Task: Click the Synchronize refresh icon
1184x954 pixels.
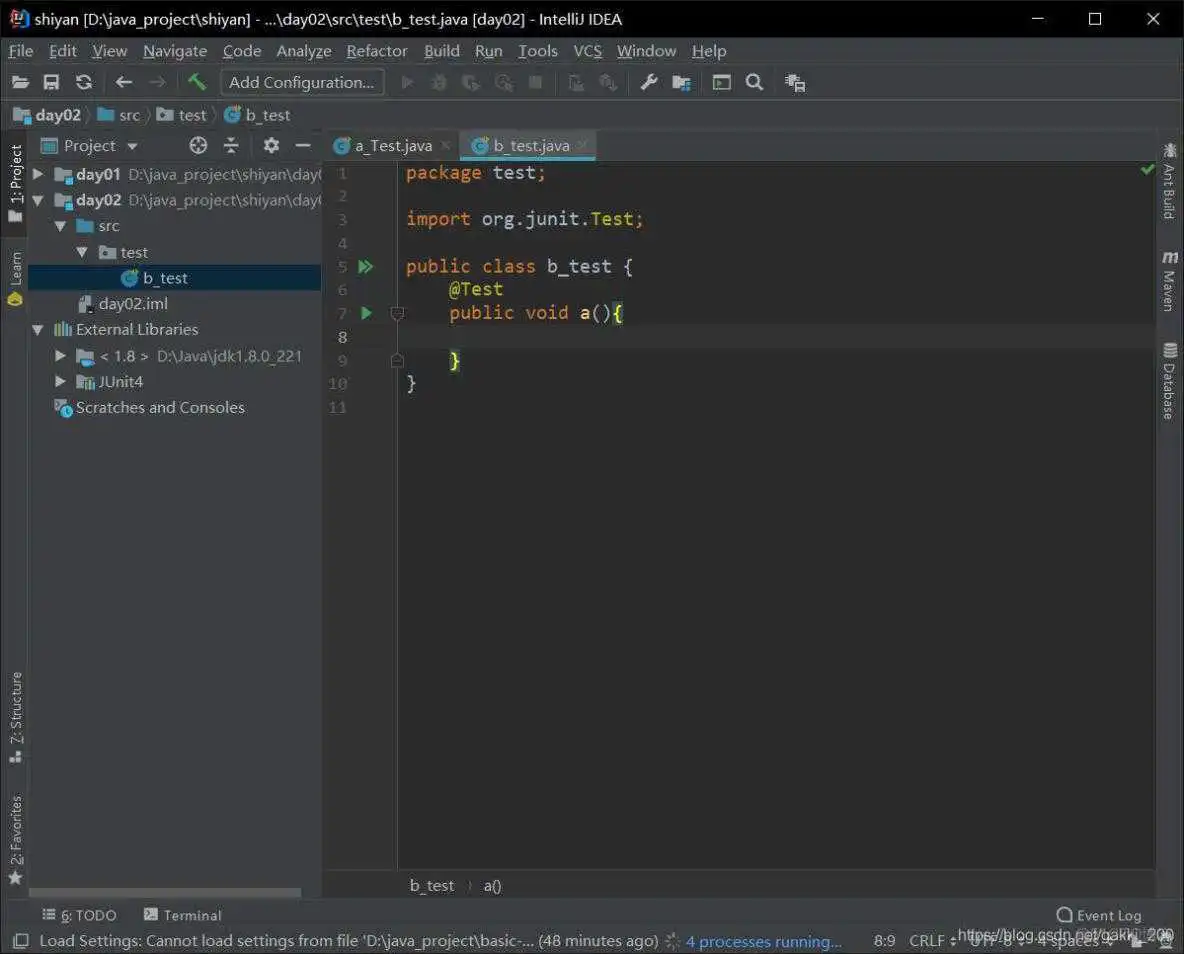Action: tap(83, 82)
